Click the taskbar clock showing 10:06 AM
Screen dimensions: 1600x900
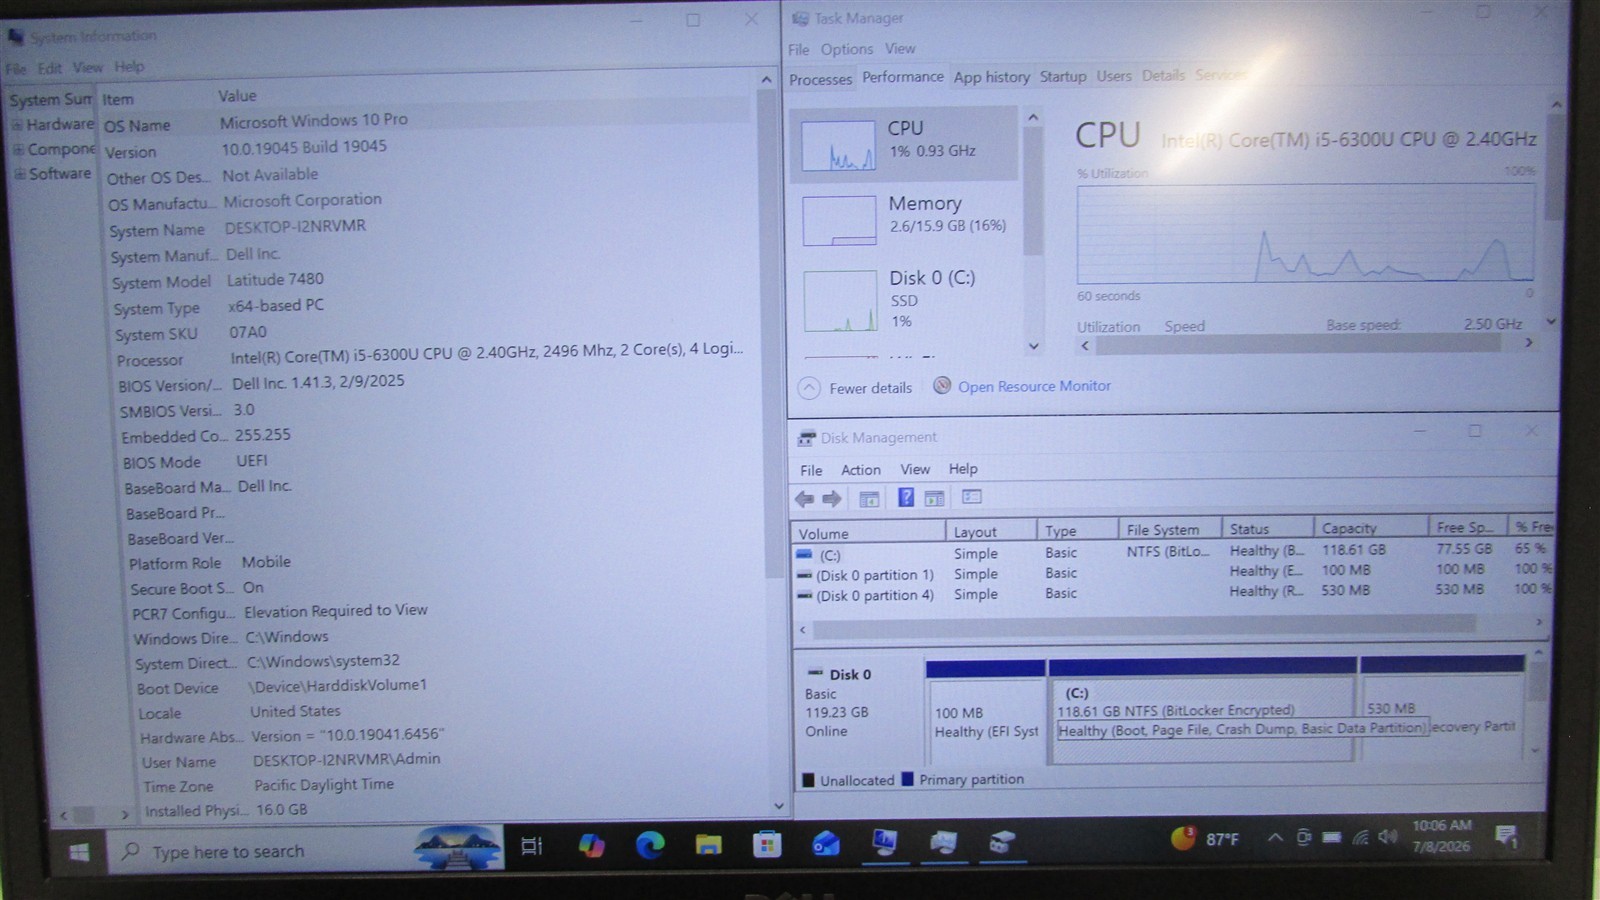pos(1441,835)
